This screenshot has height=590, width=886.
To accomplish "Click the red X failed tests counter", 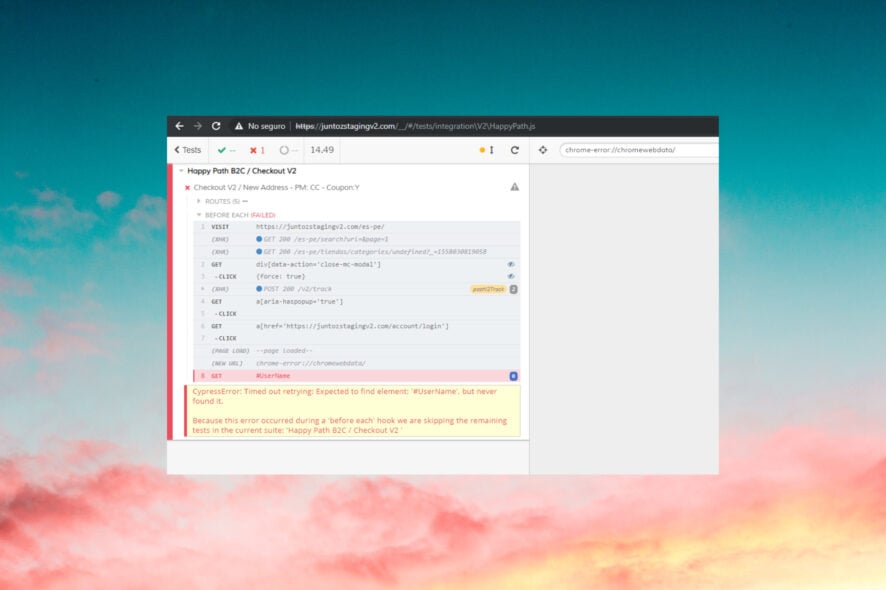I will pyautogui.click(x=258, y=149).
